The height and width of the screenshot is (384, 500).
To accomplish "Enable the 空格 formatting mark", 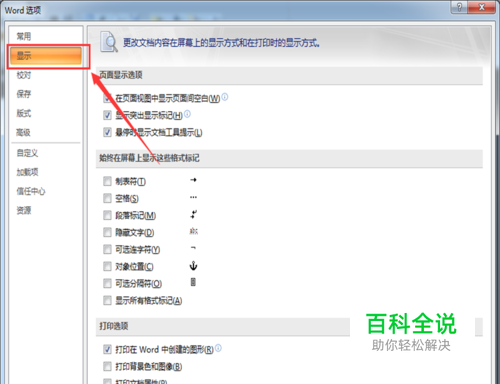I will click(107, 198).
